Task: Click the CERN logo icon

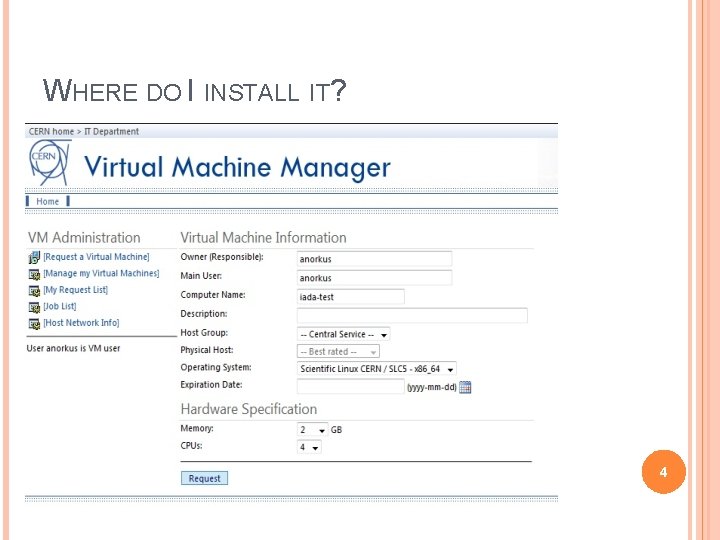Action: (x=50, y=163)
